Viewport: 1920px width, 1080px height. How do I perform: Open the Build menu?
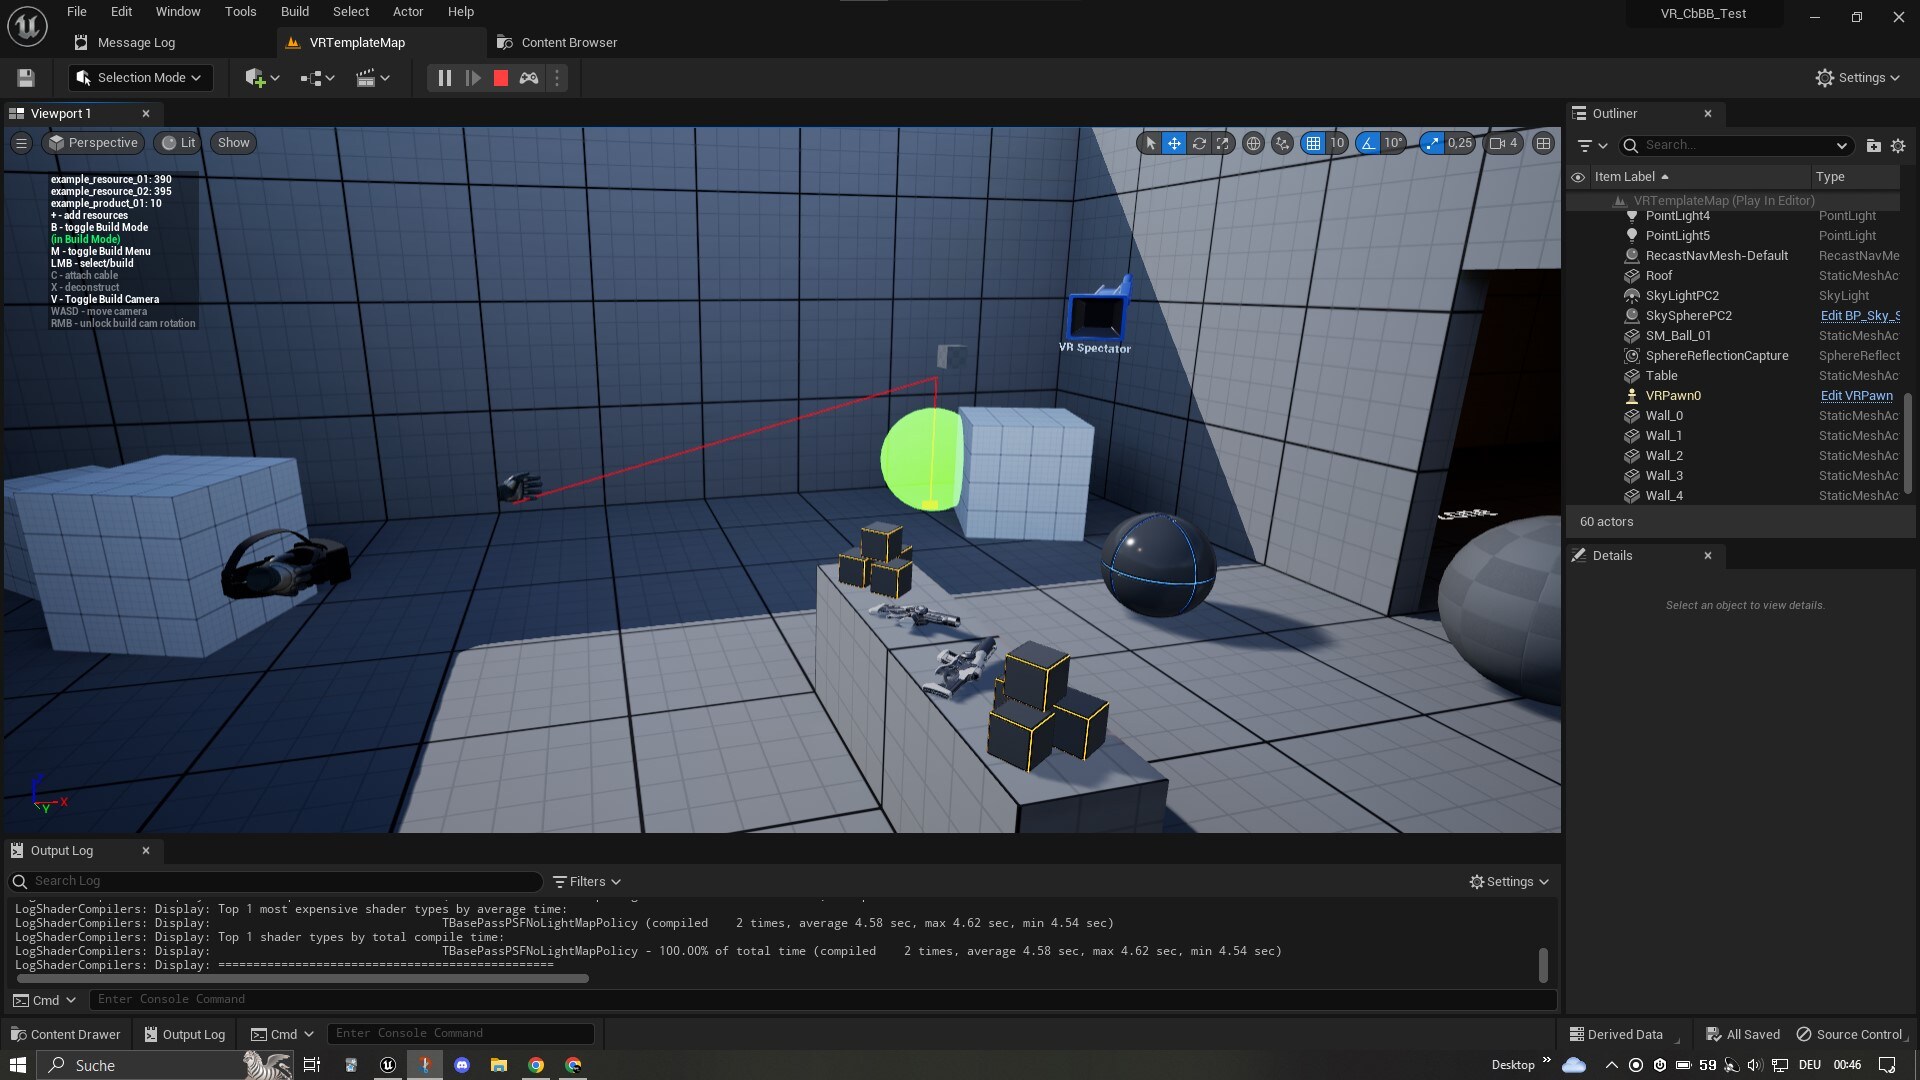pos(294,11)
